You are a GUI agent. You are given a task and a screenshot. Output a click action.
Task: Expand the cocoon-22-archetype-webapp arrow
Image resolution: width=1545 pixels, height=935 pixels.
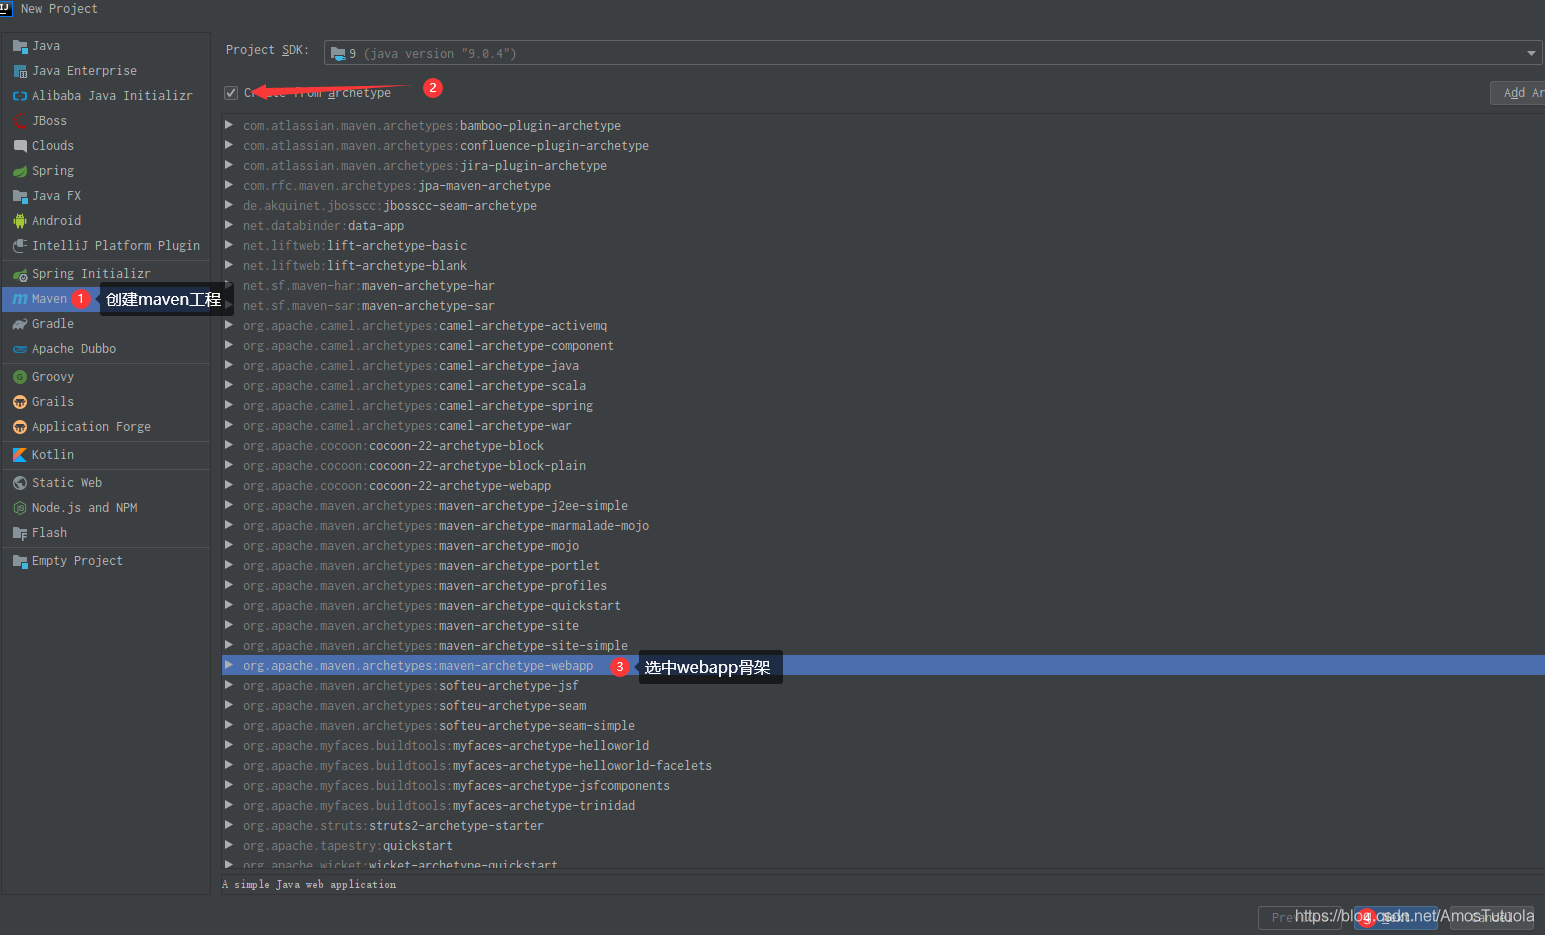(x=229, y=485)
